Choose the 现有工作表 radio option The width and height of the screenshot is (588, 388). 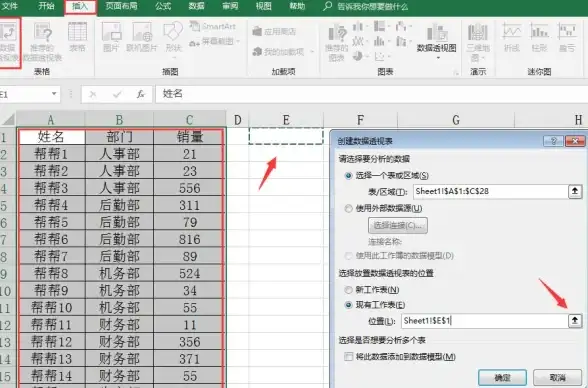pyautogui.click(x=348, y=305)
